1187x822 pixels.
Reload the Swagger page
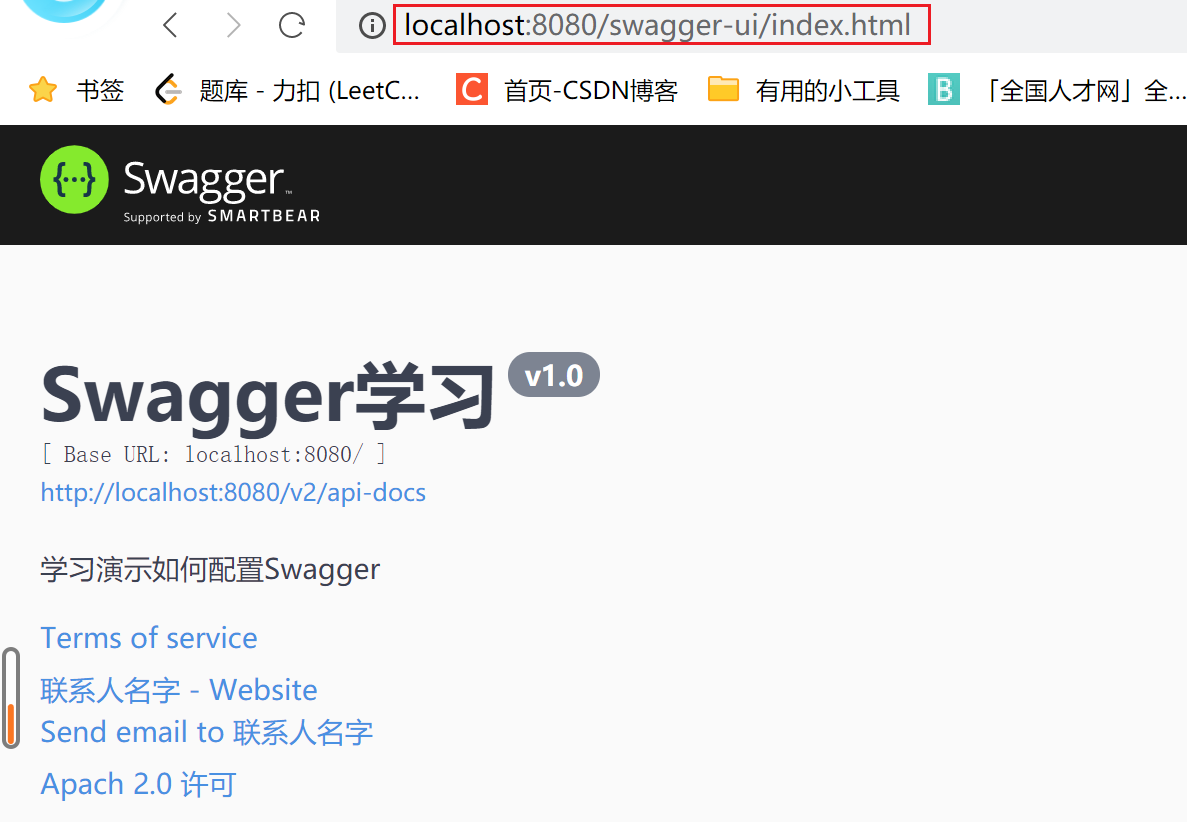(x=292, y=25)
